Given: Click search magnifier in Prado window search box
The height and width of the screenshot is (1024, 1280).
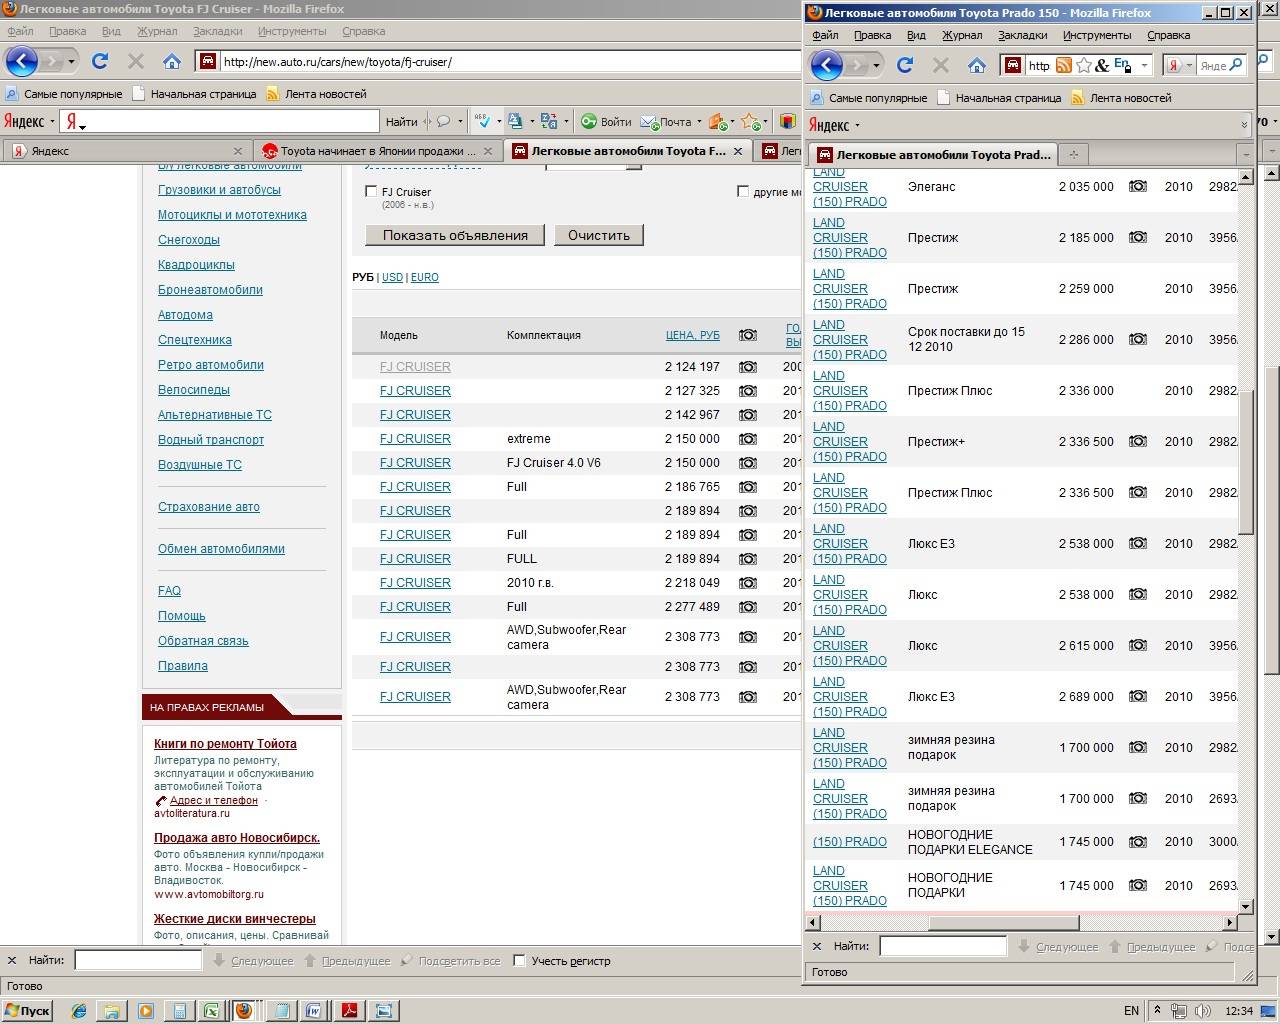Looking at the screenshot, I should (1236, 65).
